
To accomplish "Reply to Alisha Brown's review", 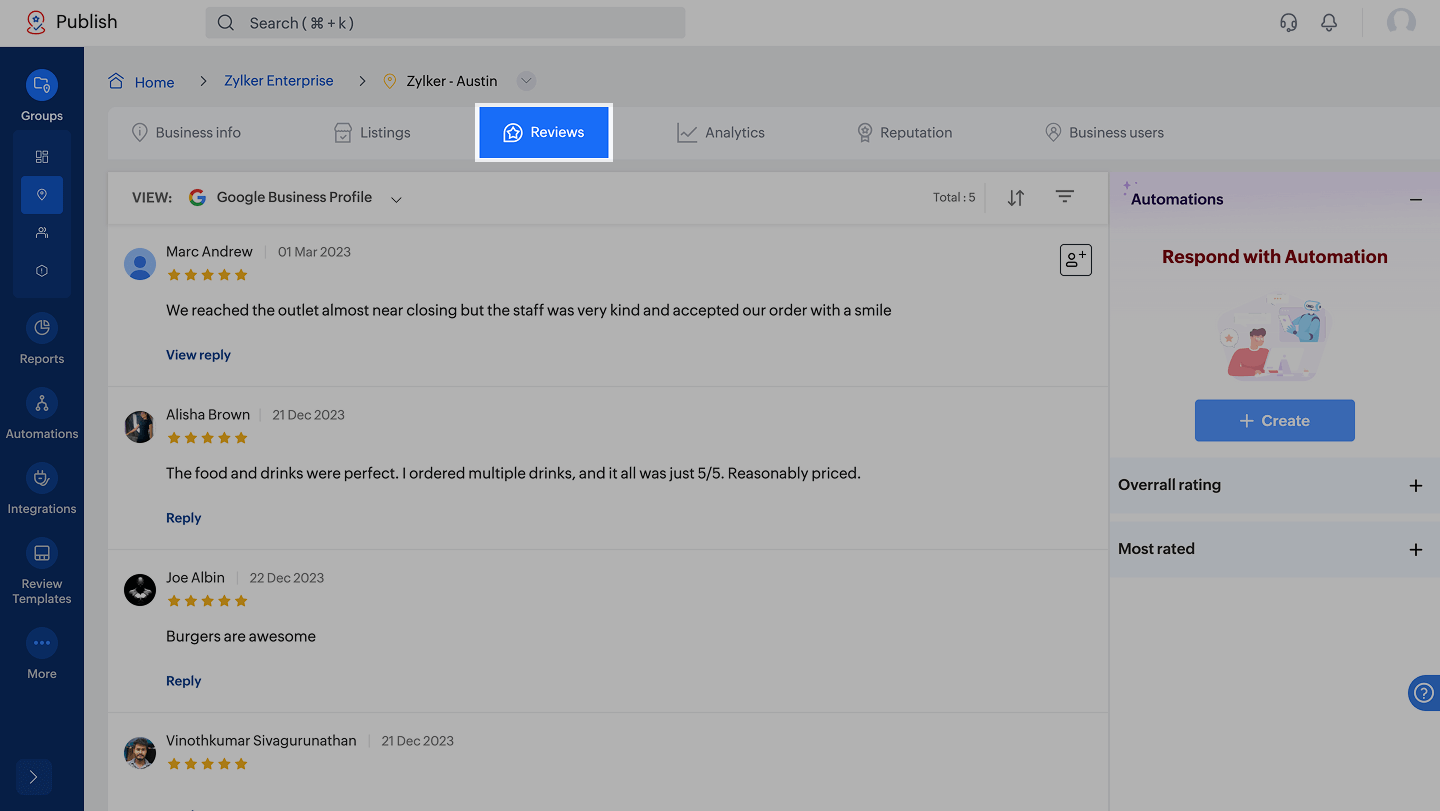I will tap(184, 518).
